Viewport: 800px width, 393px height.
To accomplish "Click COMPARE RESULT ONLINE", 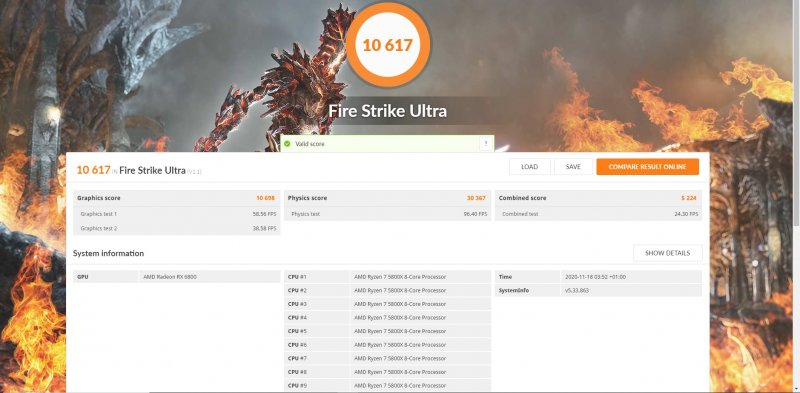I will (647, 167).
